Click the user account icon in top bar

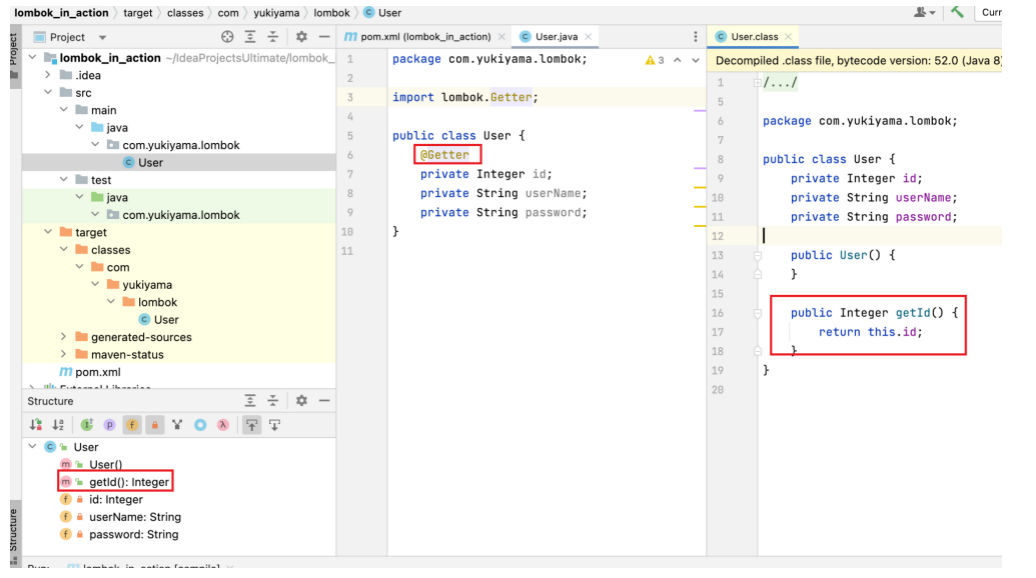924,12
